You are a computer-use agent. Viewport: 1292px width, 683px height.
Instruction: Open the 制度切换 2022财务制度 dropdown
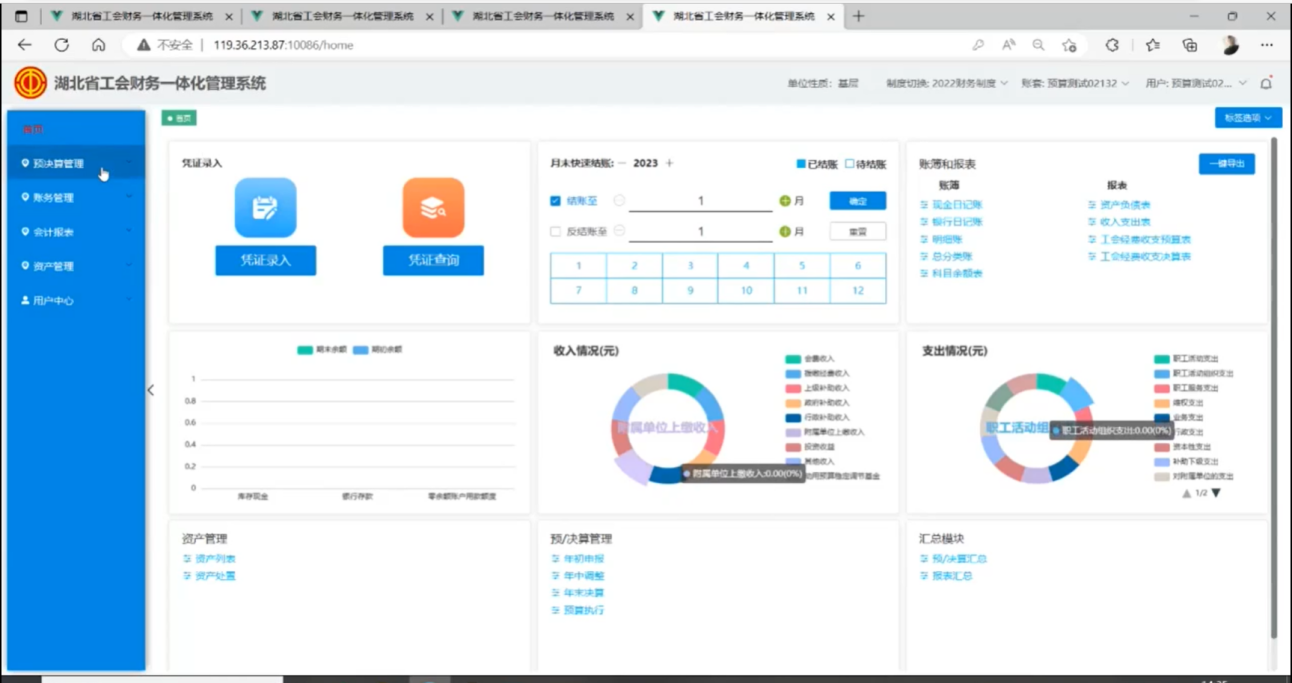pos(946,83)
